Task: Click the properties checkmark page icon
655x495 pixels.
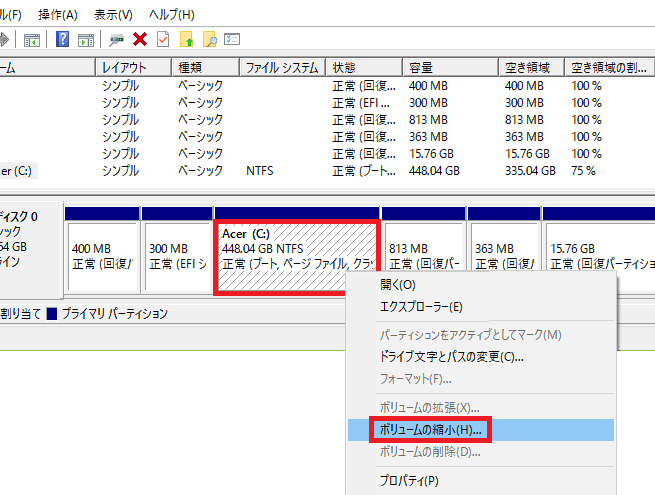Action: (163, 40)
